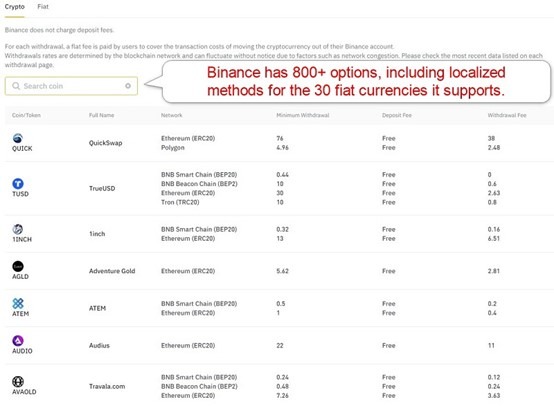Click the 1INCH ticker label
The width and height of the screenshot is (554, 406).
coord(22,240)
